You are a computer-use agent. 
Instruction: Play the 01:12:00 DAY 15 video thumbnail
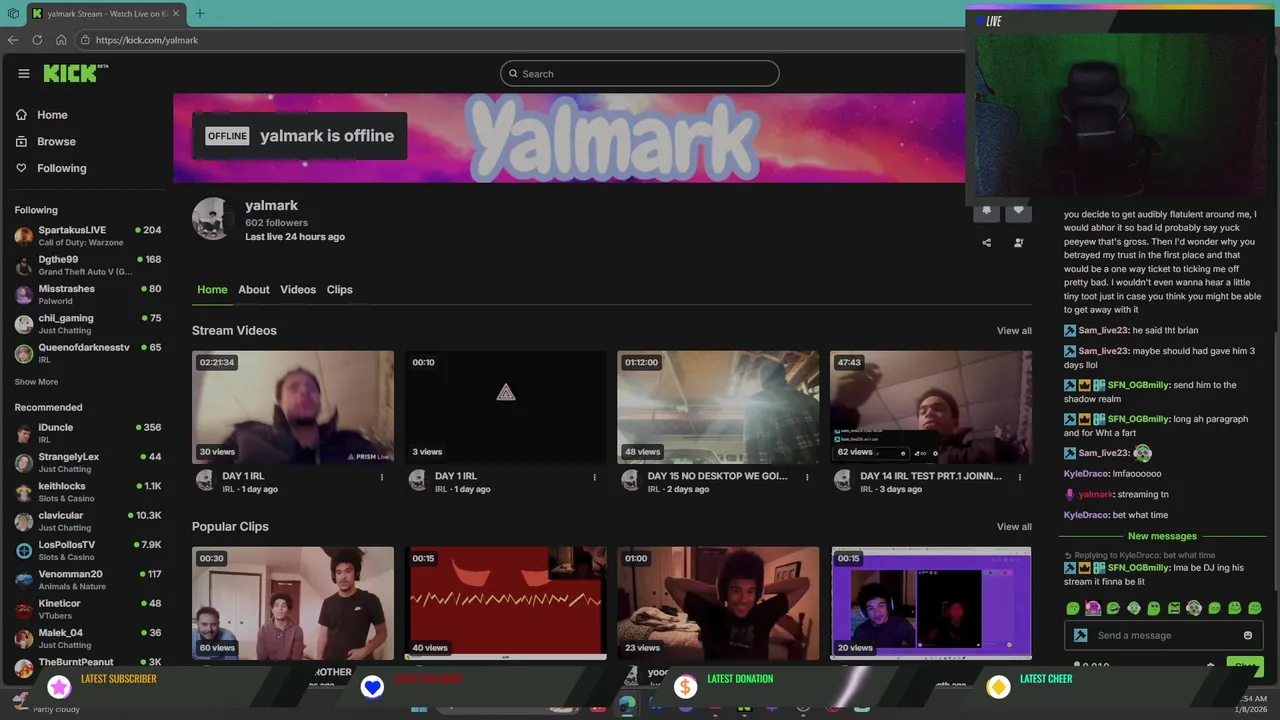[718, 407]
